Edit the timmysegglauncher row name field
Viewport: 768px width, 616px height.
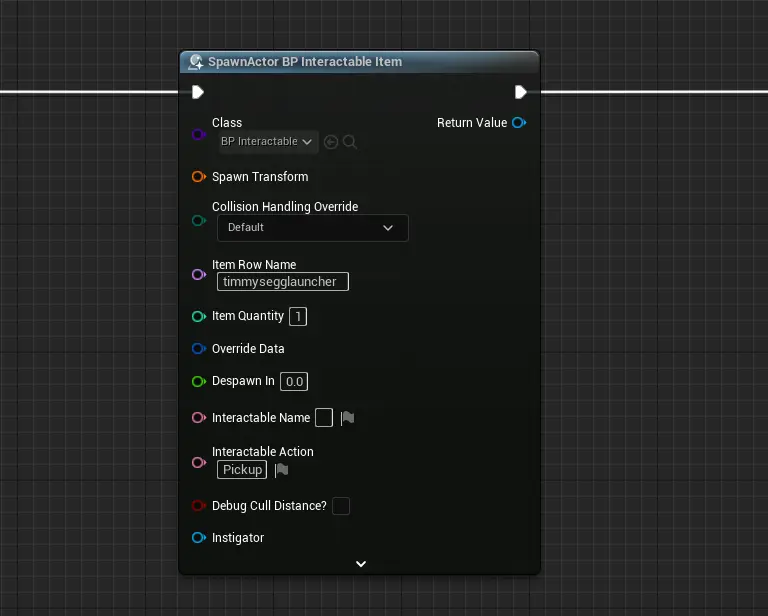[283, 282]
